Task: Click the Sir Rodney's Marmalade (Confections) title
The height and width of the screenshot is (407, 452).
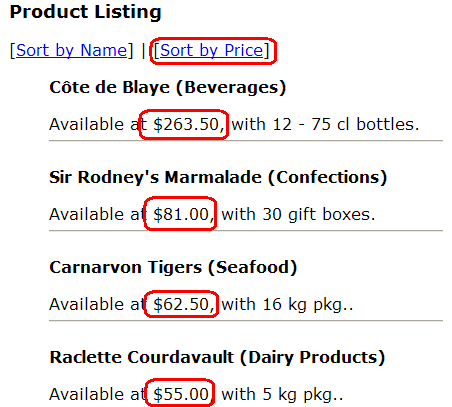Action: point(218,177)
